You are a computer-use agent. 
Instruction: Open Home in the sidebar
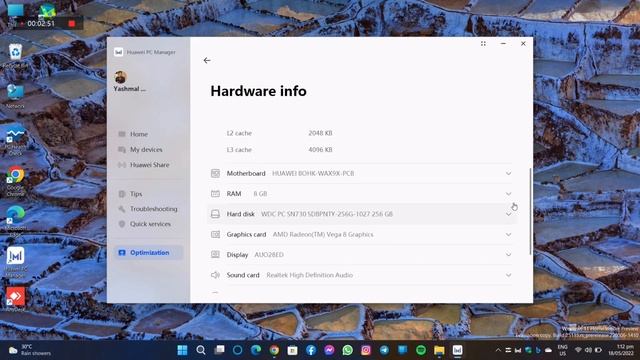(139, 134)
